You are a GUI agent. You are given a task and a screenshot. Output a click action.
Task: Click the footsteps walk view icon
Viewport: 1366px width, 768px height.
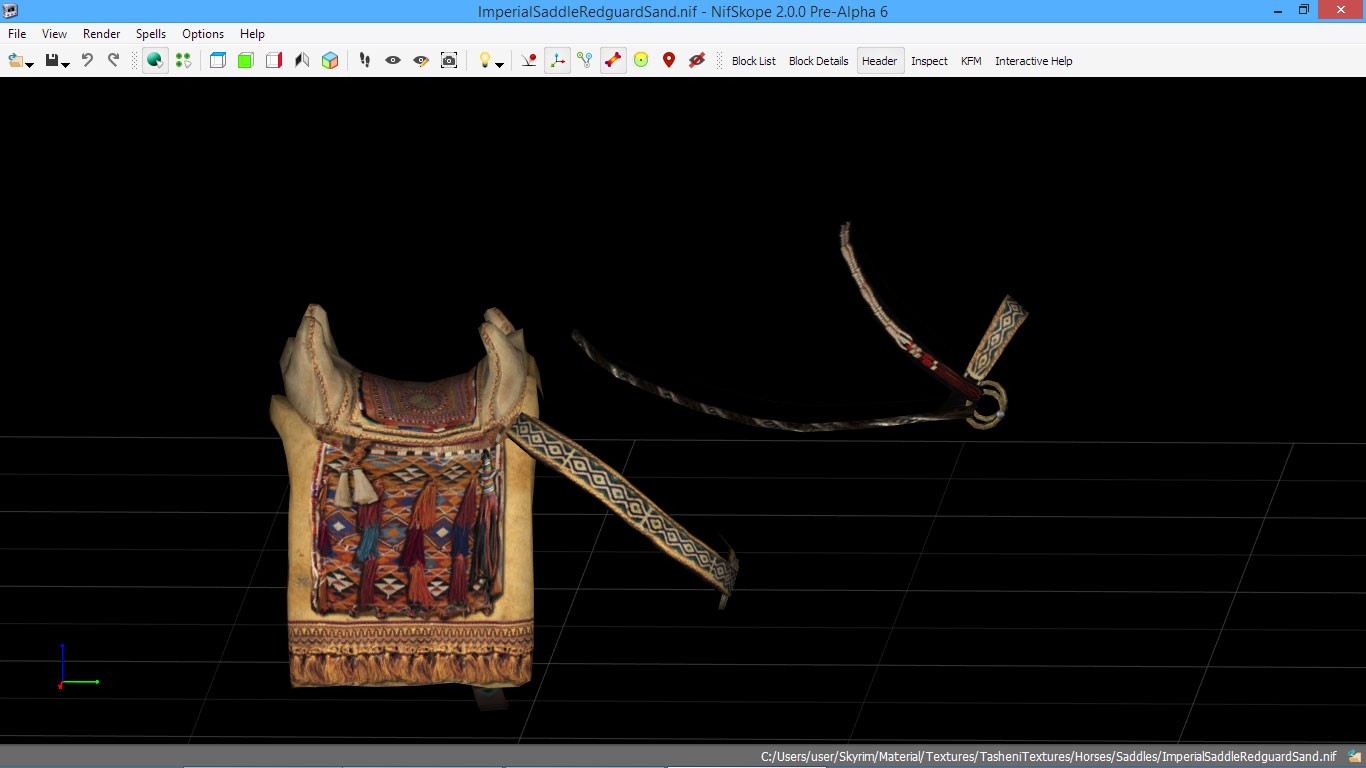(365, 60)
